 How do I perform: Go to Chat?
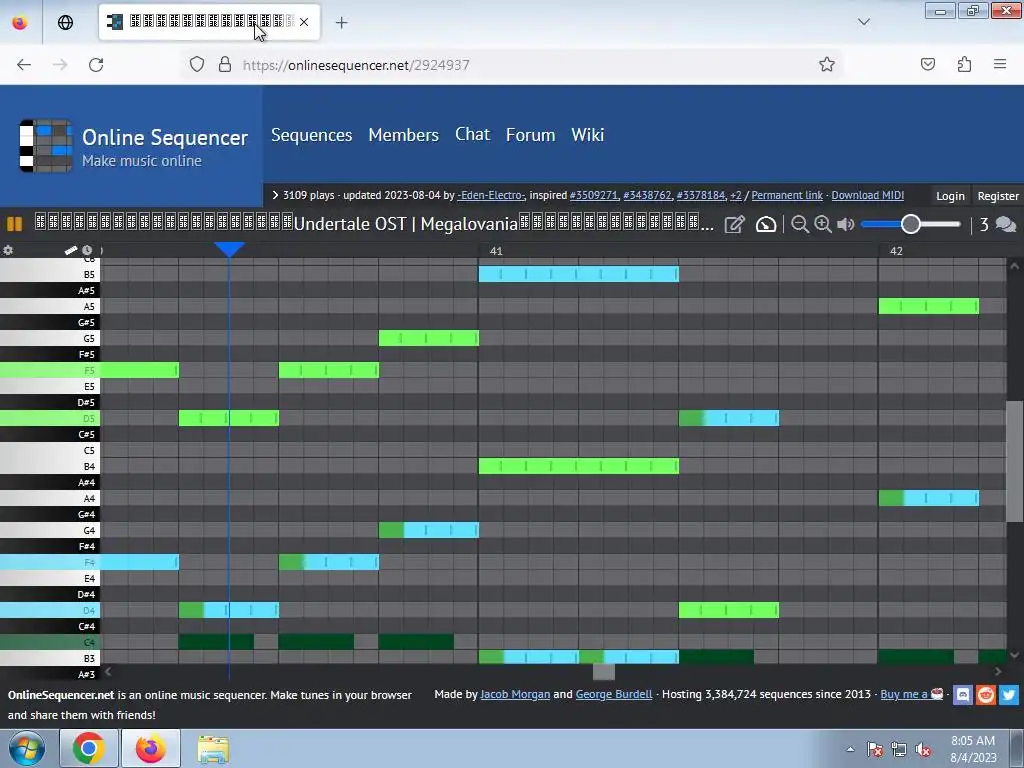472,135
